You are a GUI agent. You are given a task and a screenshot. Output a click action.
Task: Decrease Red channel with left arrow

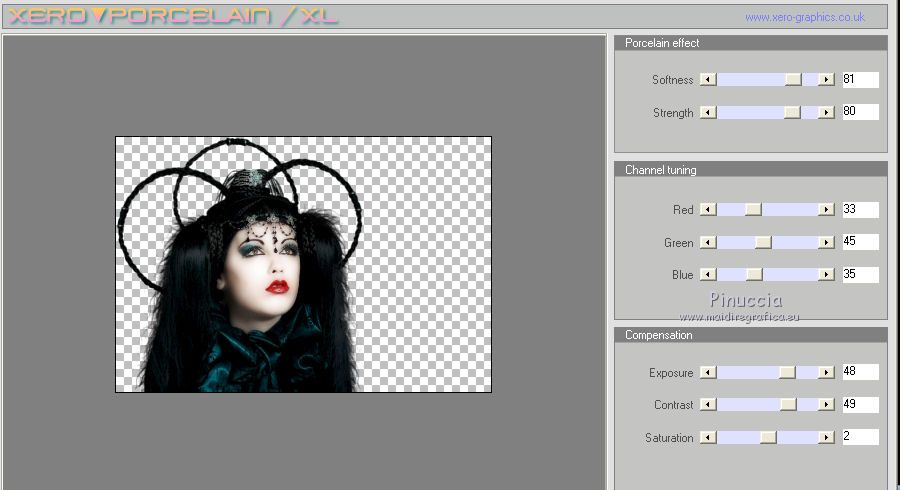pyautogui.click(x=708, y=209)
